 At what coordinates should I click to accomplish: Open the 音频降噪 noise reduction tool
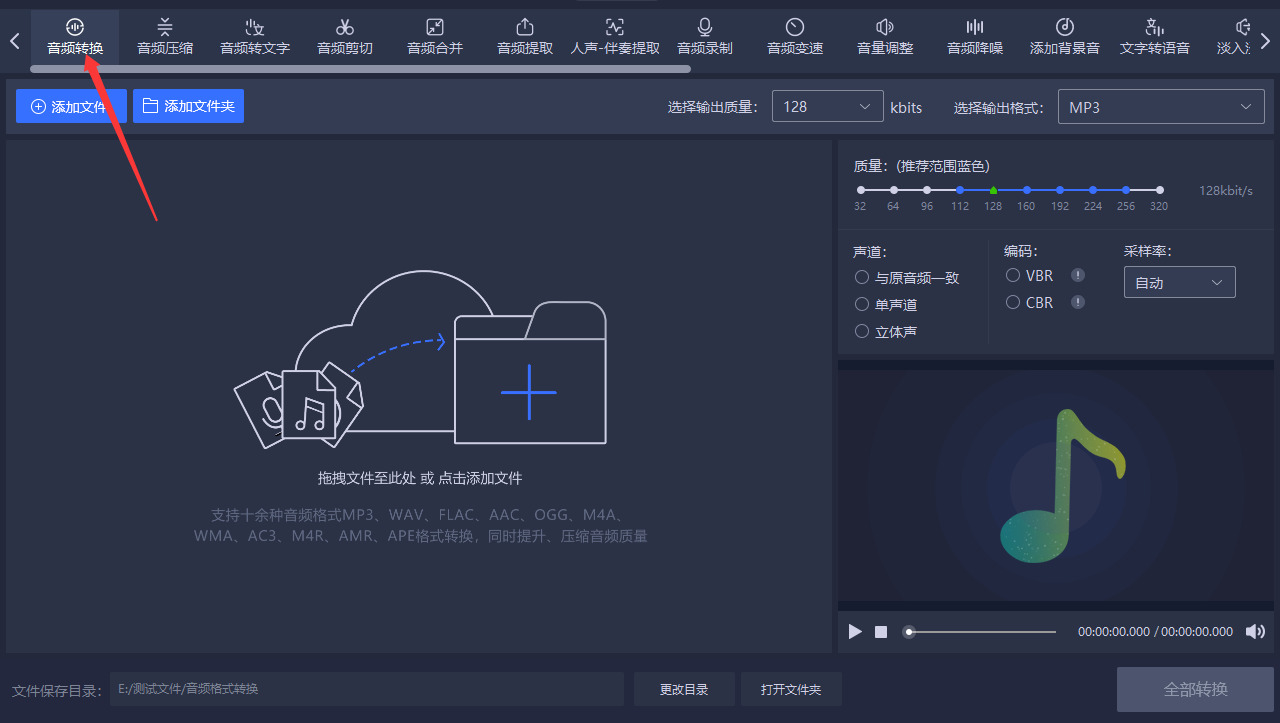point(975,36)
